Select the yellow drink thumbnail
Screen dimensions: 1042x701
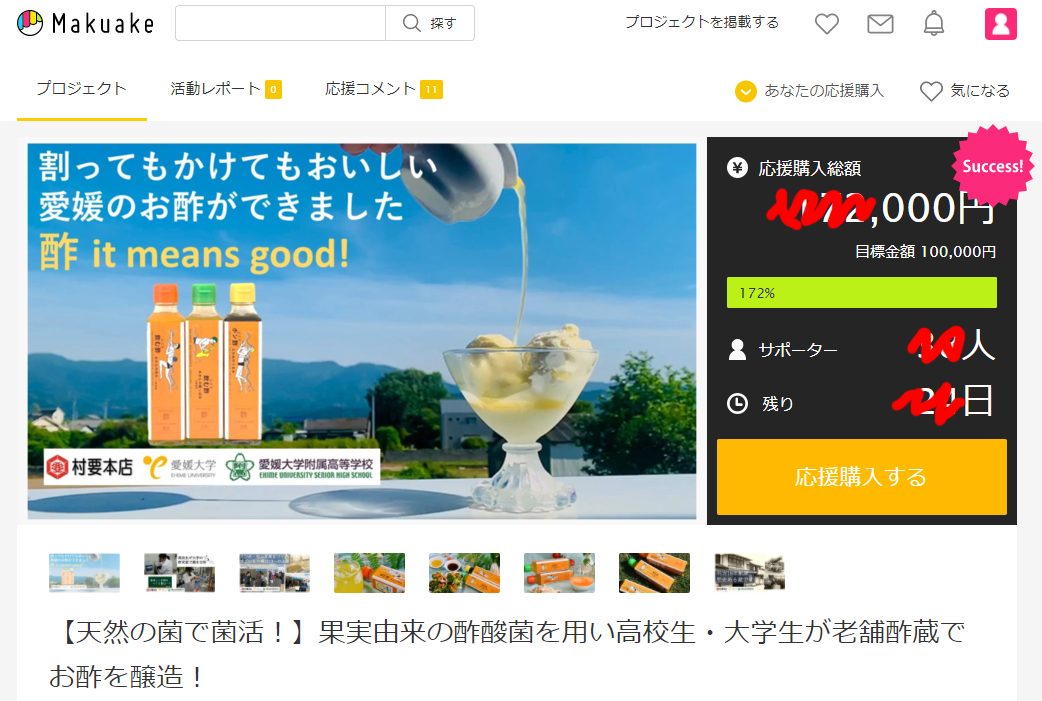pos(369,572)
